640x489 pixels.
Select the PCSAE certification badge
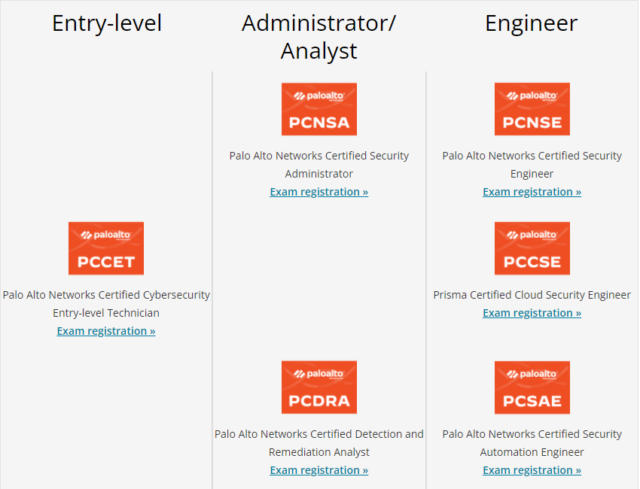532,388
